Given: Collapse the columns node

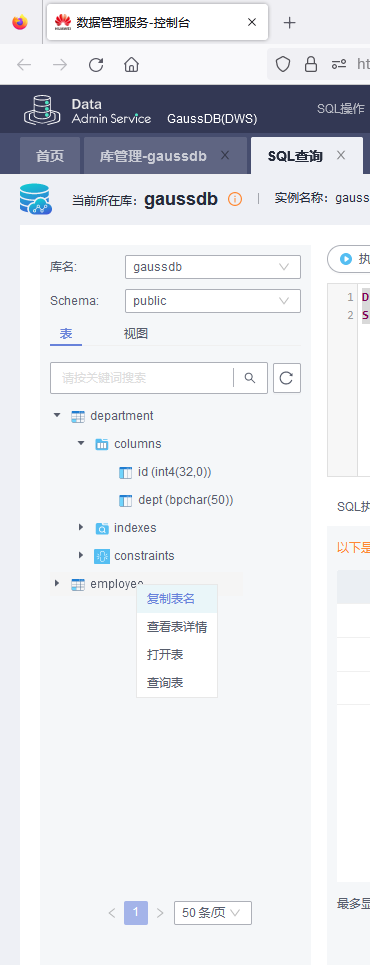Looking at the screenshot, I should pyautogui.click(x=81, y=443).
